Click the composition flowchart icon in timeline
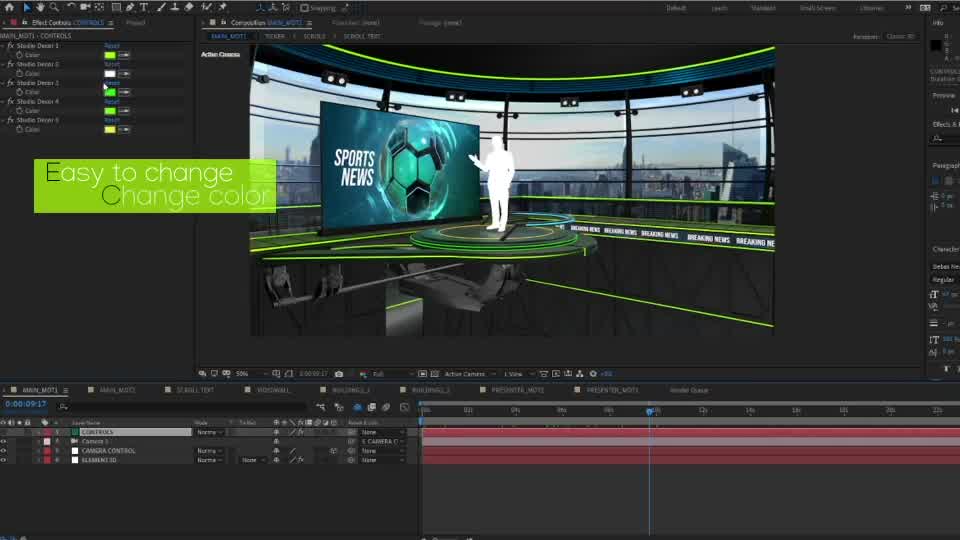The width and height of the screenshot is (960, 540). [x=321, y=407]
